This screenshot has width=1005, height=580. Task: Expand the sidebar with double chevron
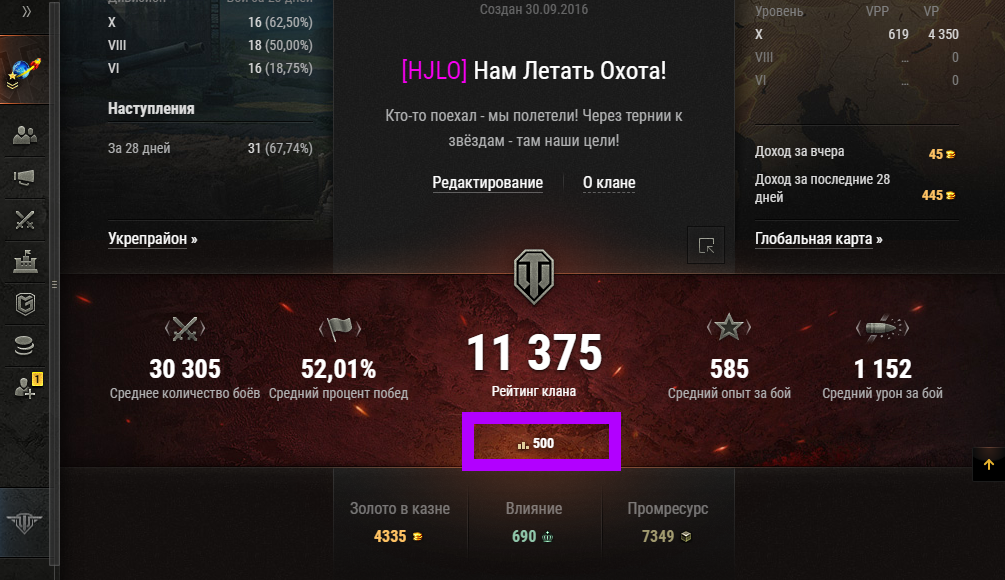click(26, 12)
